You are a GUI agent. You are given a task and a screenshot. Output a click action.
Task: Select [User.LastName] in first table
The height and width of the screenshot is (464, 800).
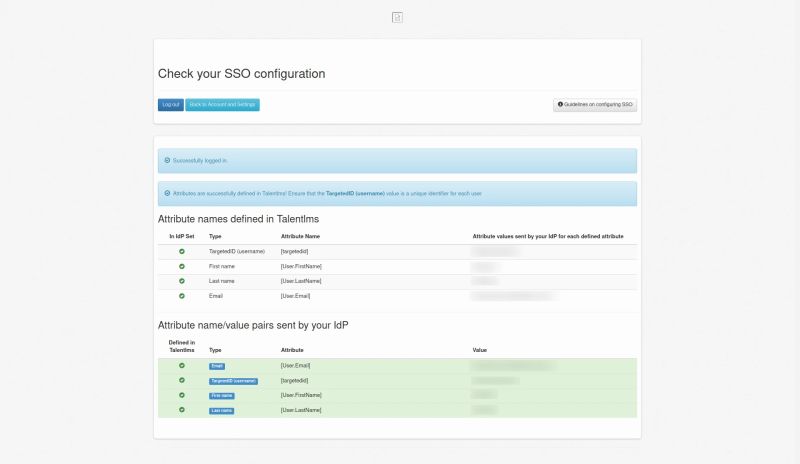[x=301, y=281]
